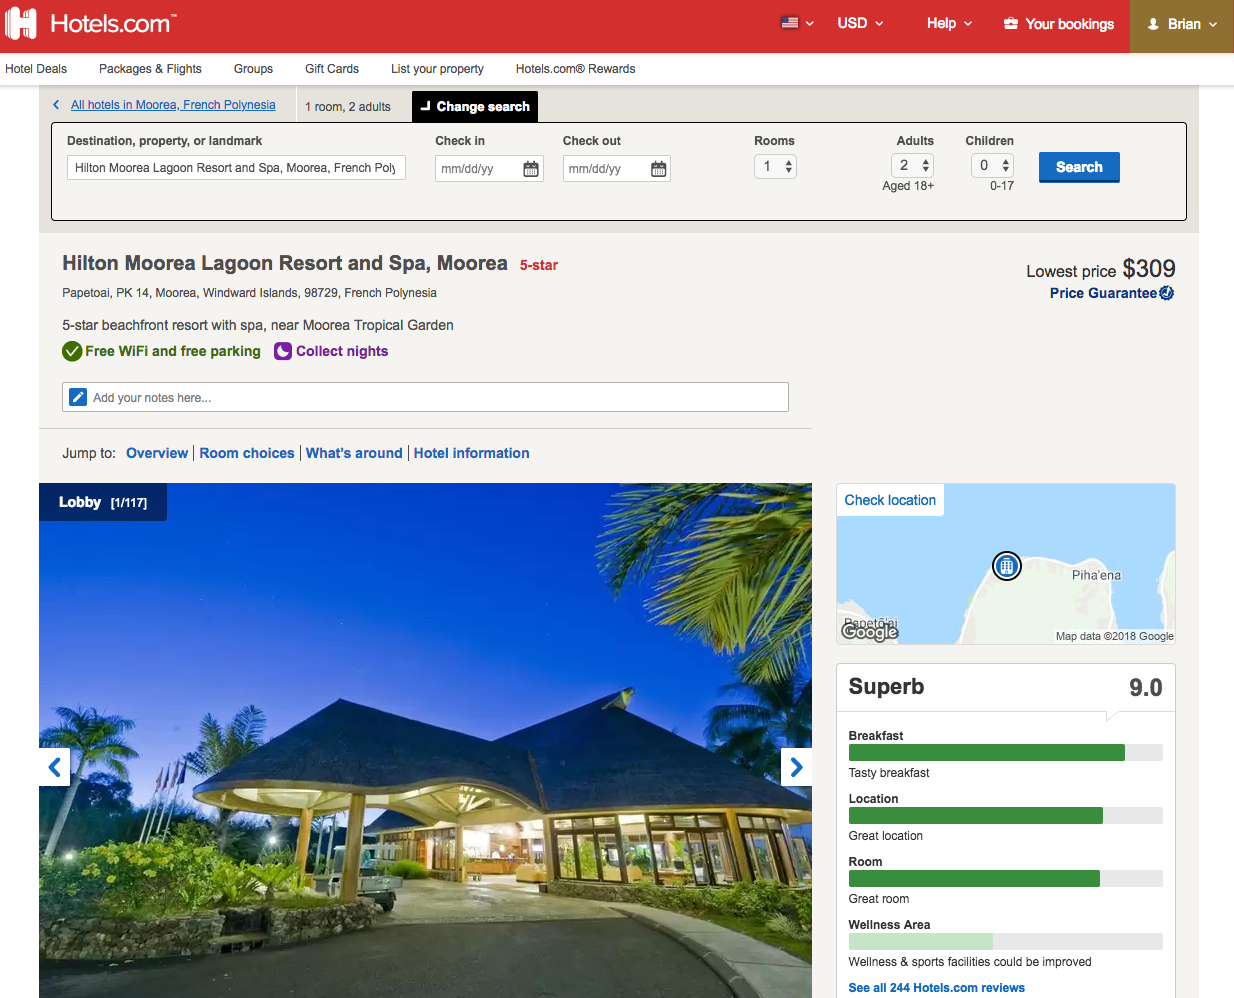Click the Breakfast rating bar
This screenshot has width=1234, height=998.
coord(1006,753)
